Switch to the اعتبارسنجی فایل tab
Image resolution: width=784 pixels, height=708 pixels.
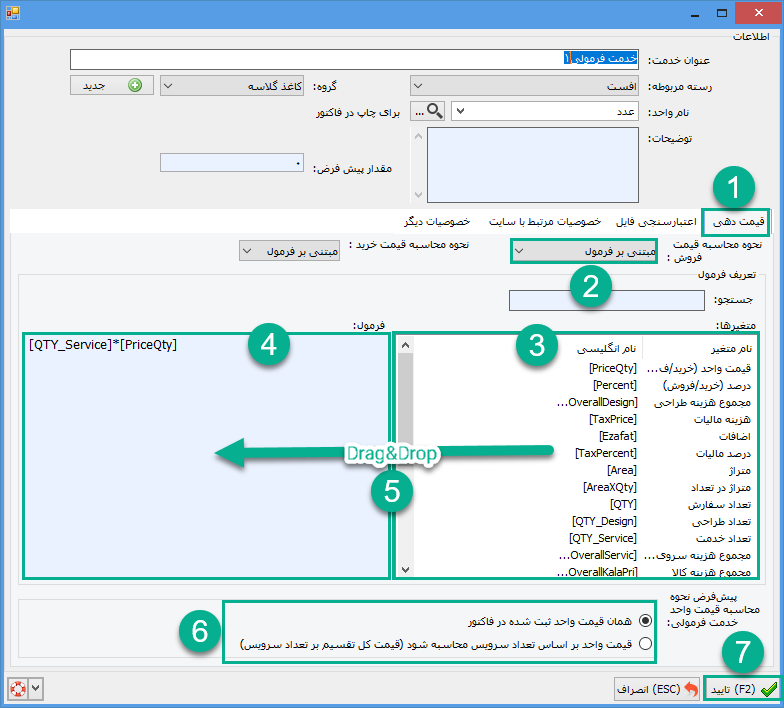click(x=651, y=221)
